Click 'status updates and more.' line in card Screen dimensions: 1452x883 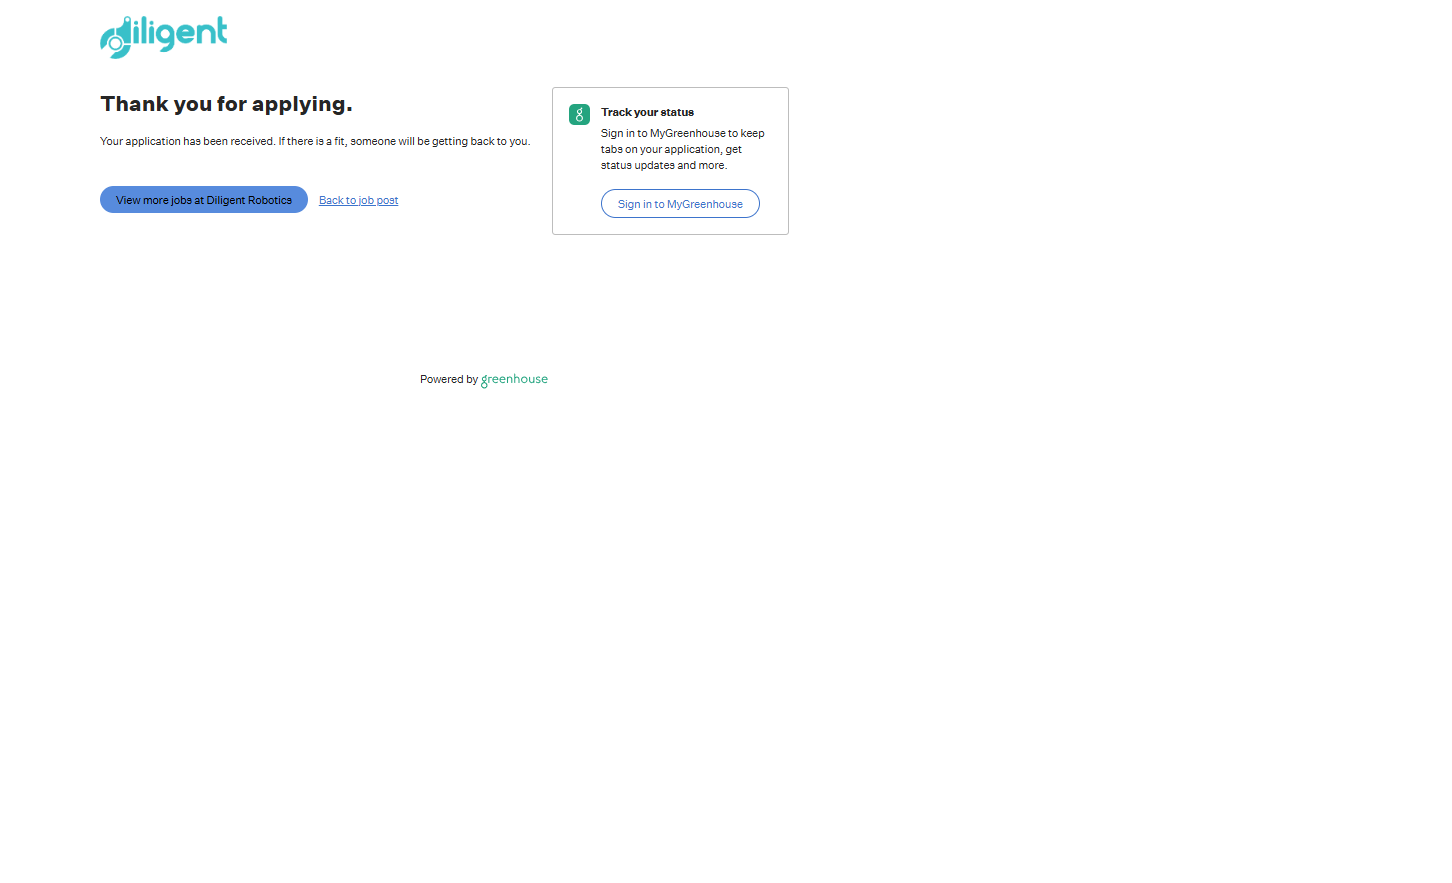(x=663, y=166)
